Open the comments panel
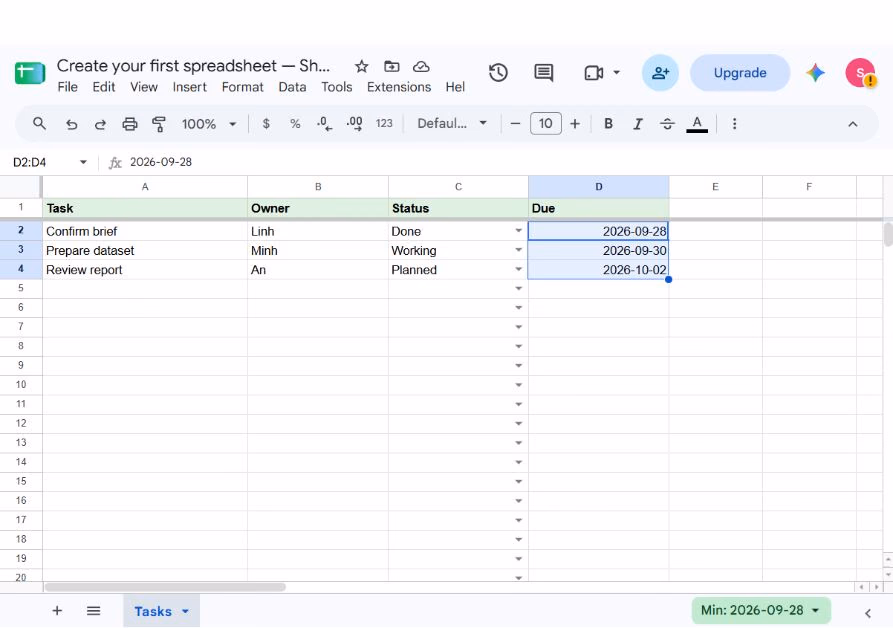Viewport: 893px width, 628px height. point(544,73)
